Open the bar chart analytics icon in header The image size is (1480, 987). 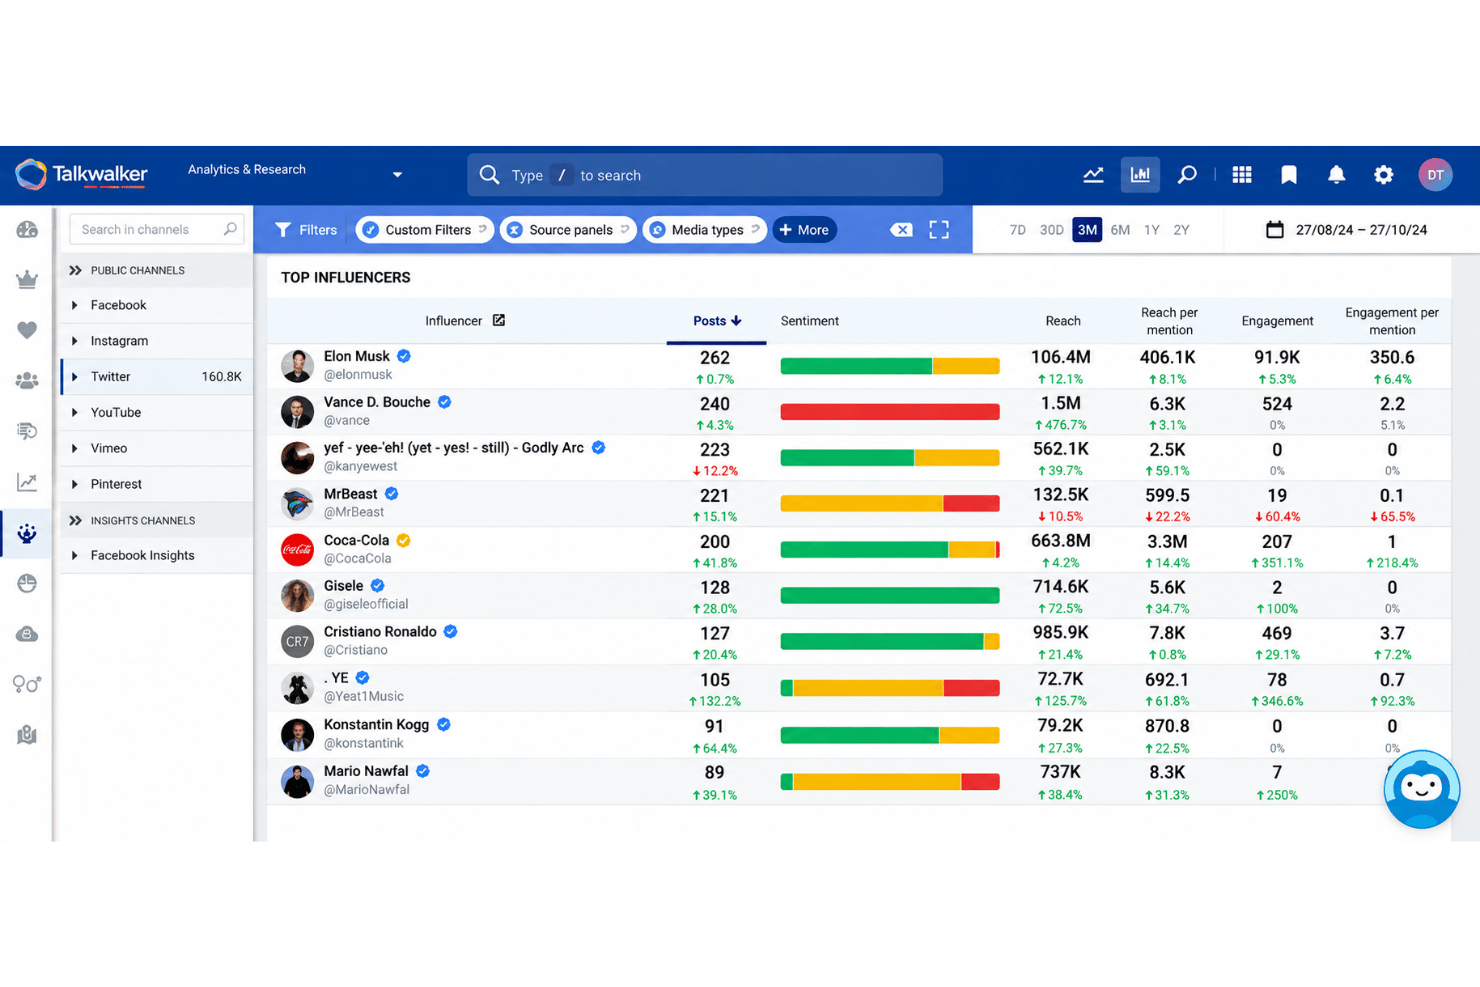1140,175
